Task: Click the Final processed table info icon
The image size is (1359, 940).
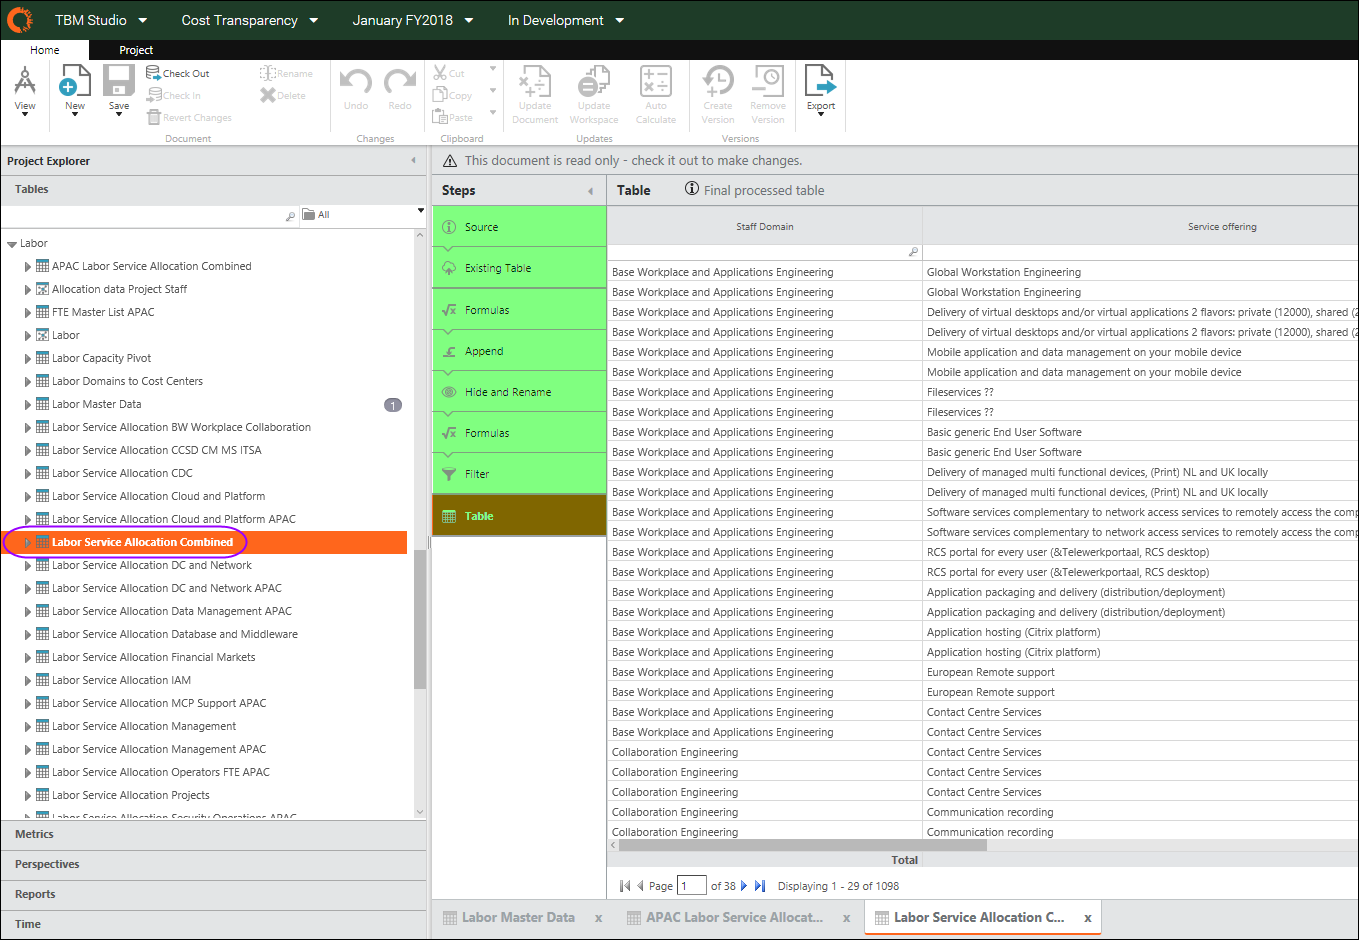Action: pos(692,189)
